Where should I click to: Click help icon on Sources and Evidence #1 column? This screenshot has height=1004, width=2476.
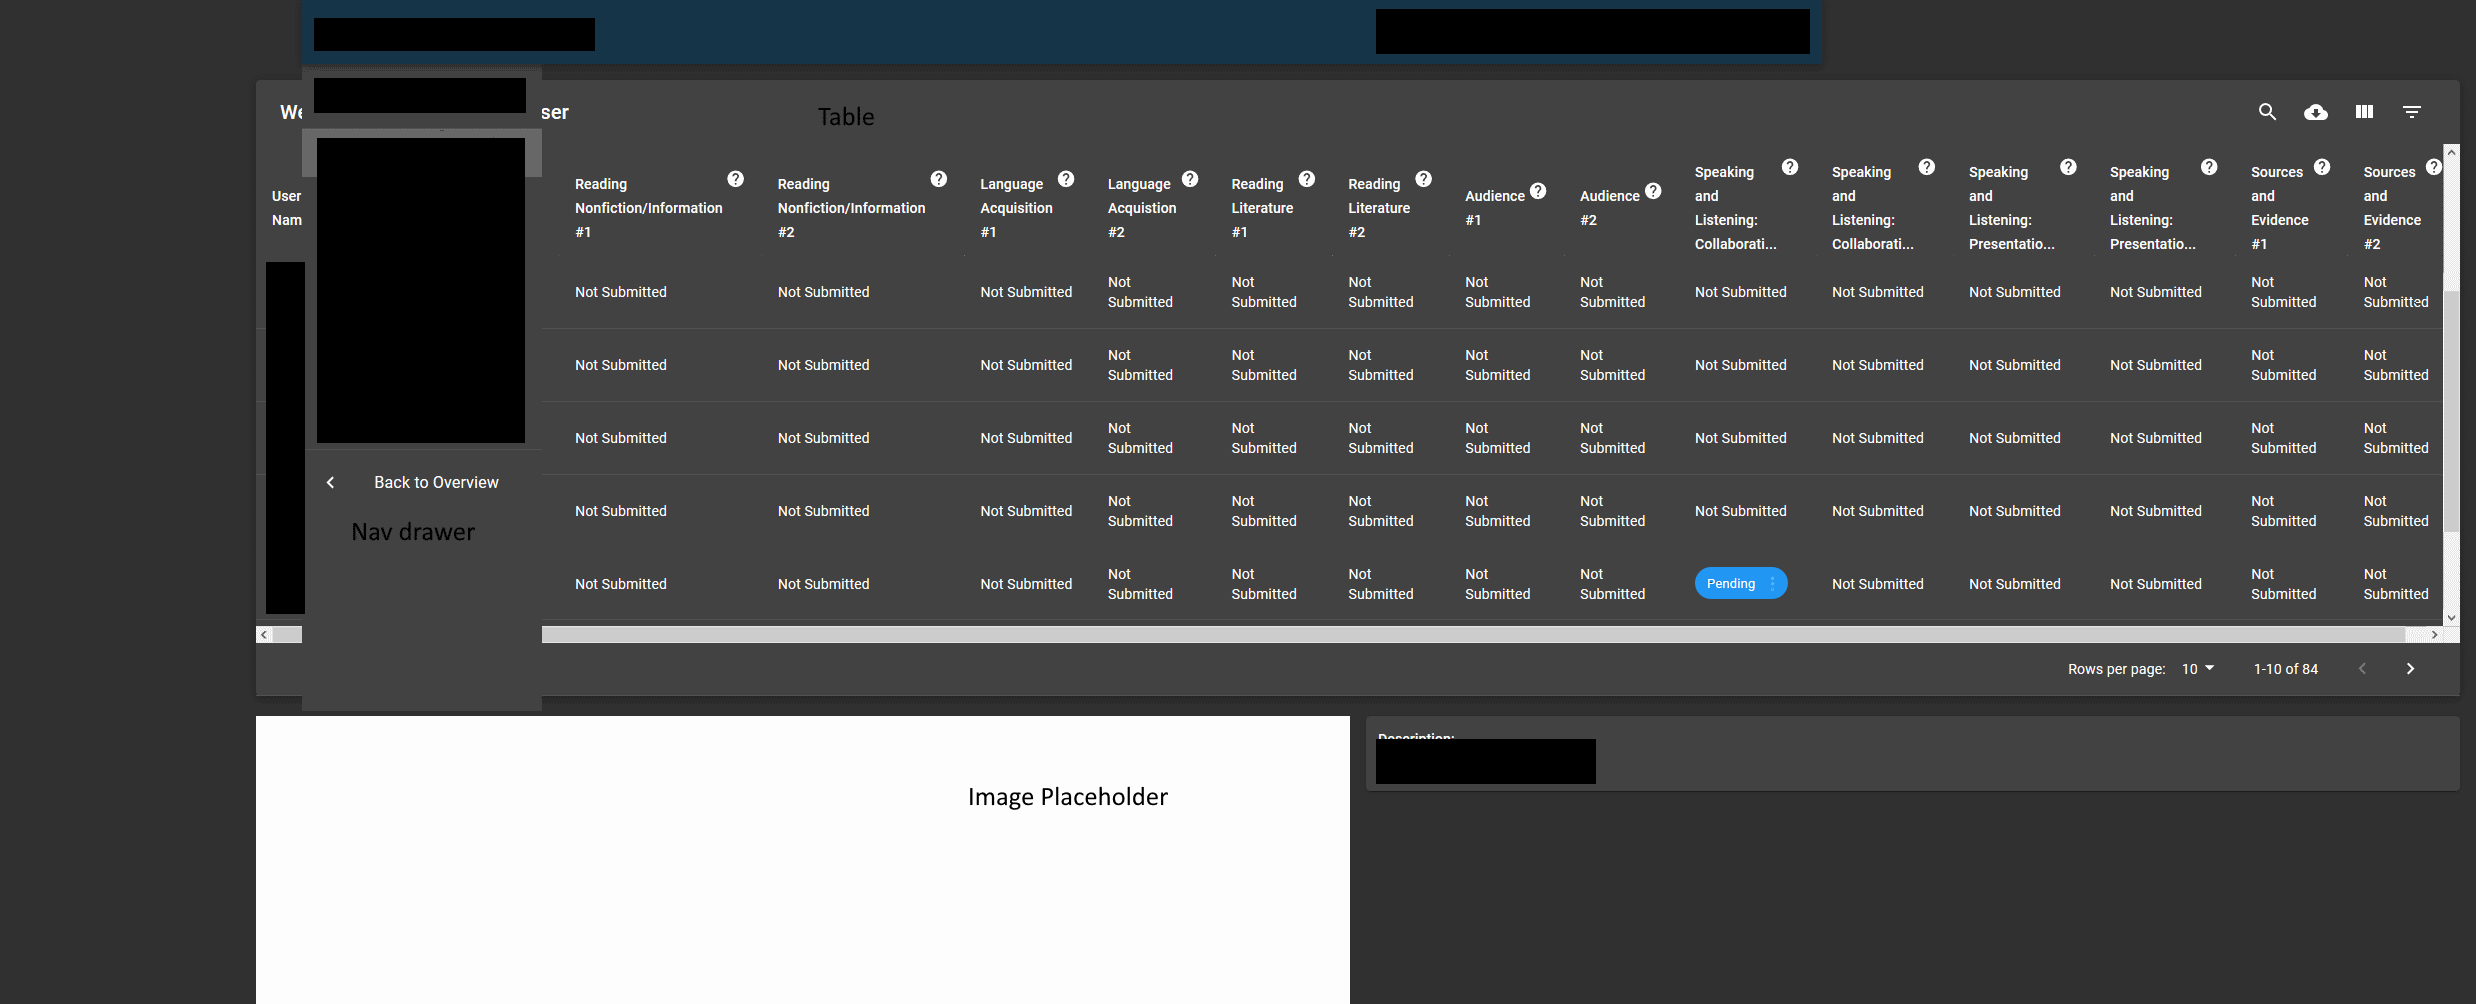point(2322,166)
